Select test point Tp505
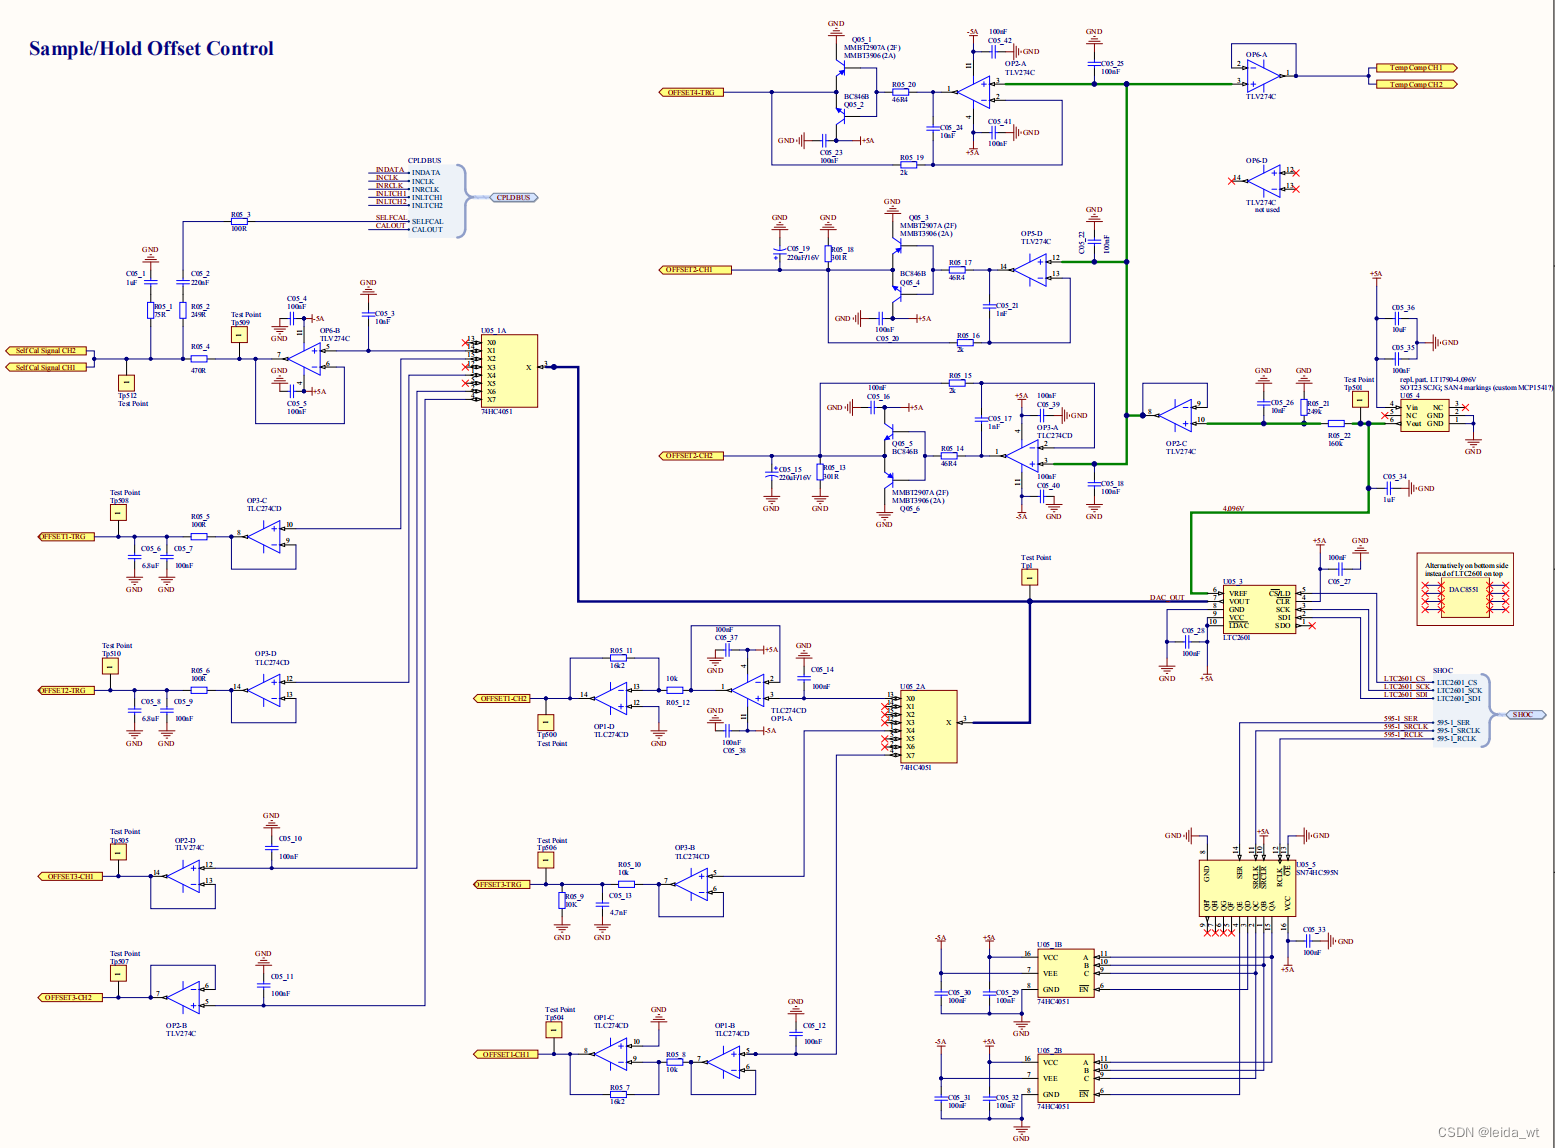The height and width of the screenshot is (1148, 1555). [x=118, y=853]
